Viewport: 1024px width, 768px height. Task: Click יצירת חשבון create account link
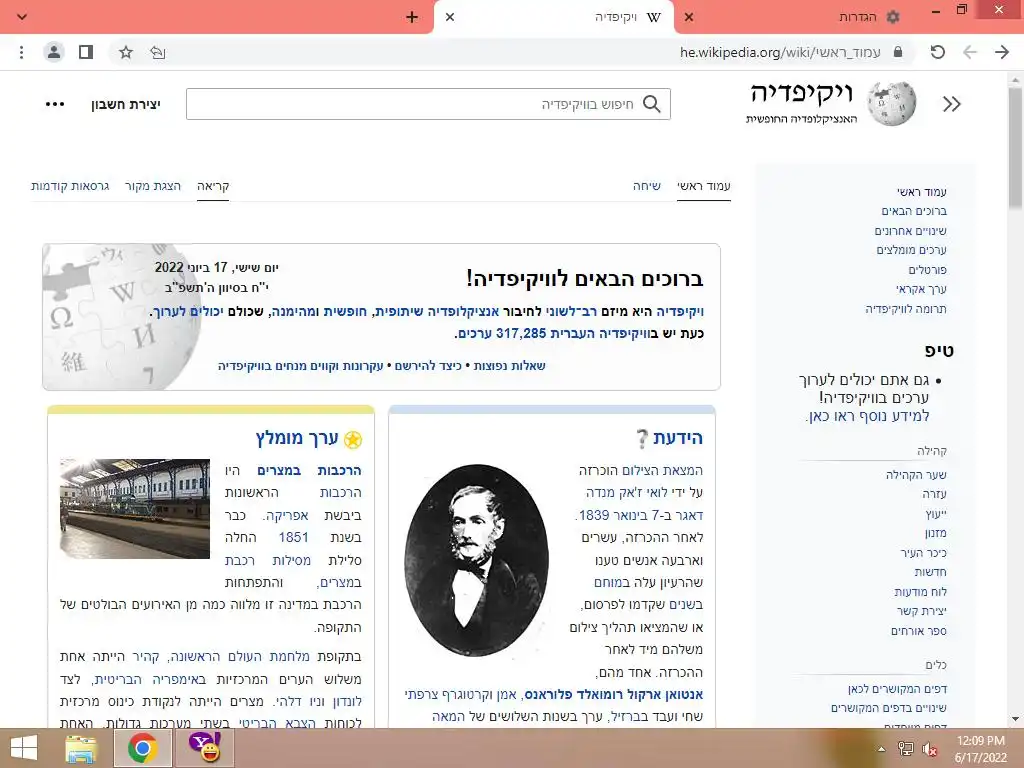[x=125, y=104]
